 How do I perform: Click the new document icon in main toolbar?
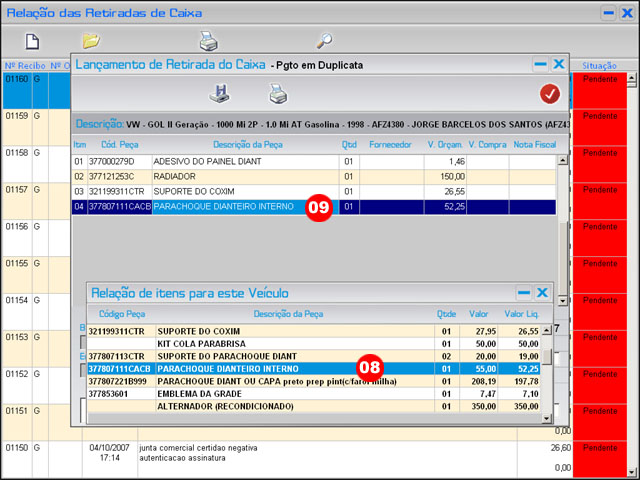(32, 41)
